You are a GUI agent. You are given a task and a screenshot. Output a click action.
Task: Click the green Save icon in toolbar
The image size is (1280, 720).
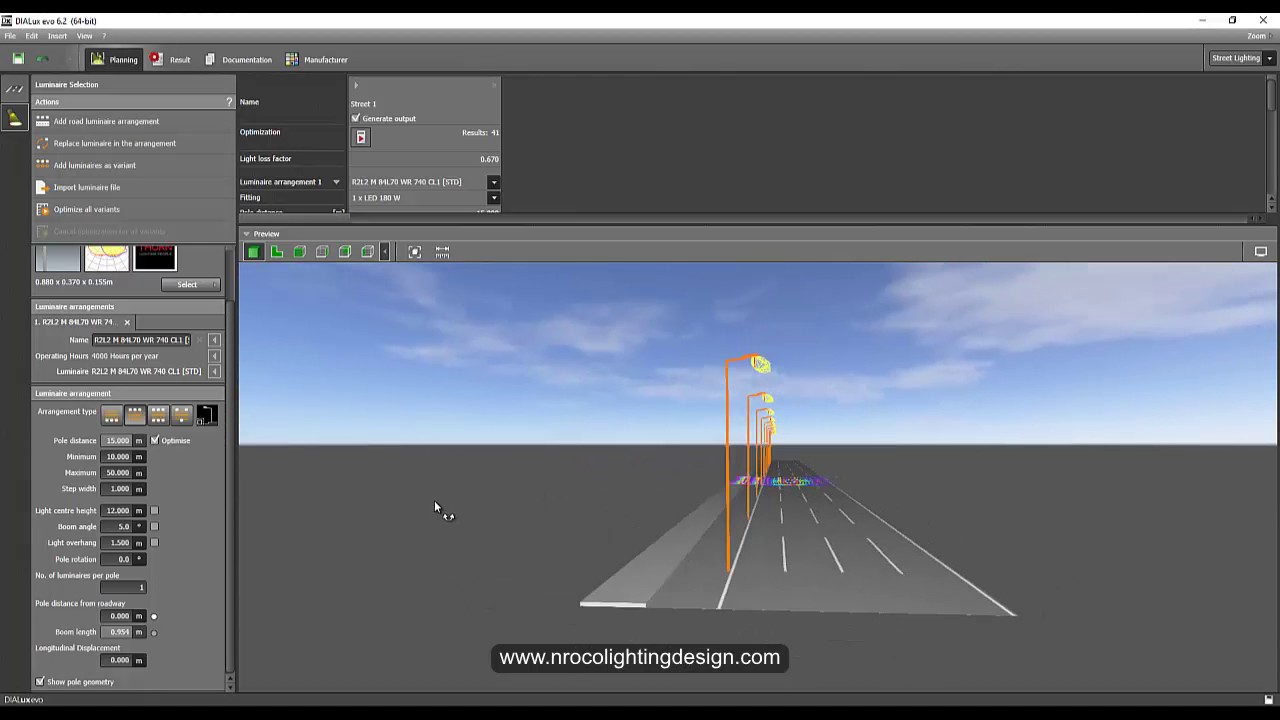tap(18, 59)
